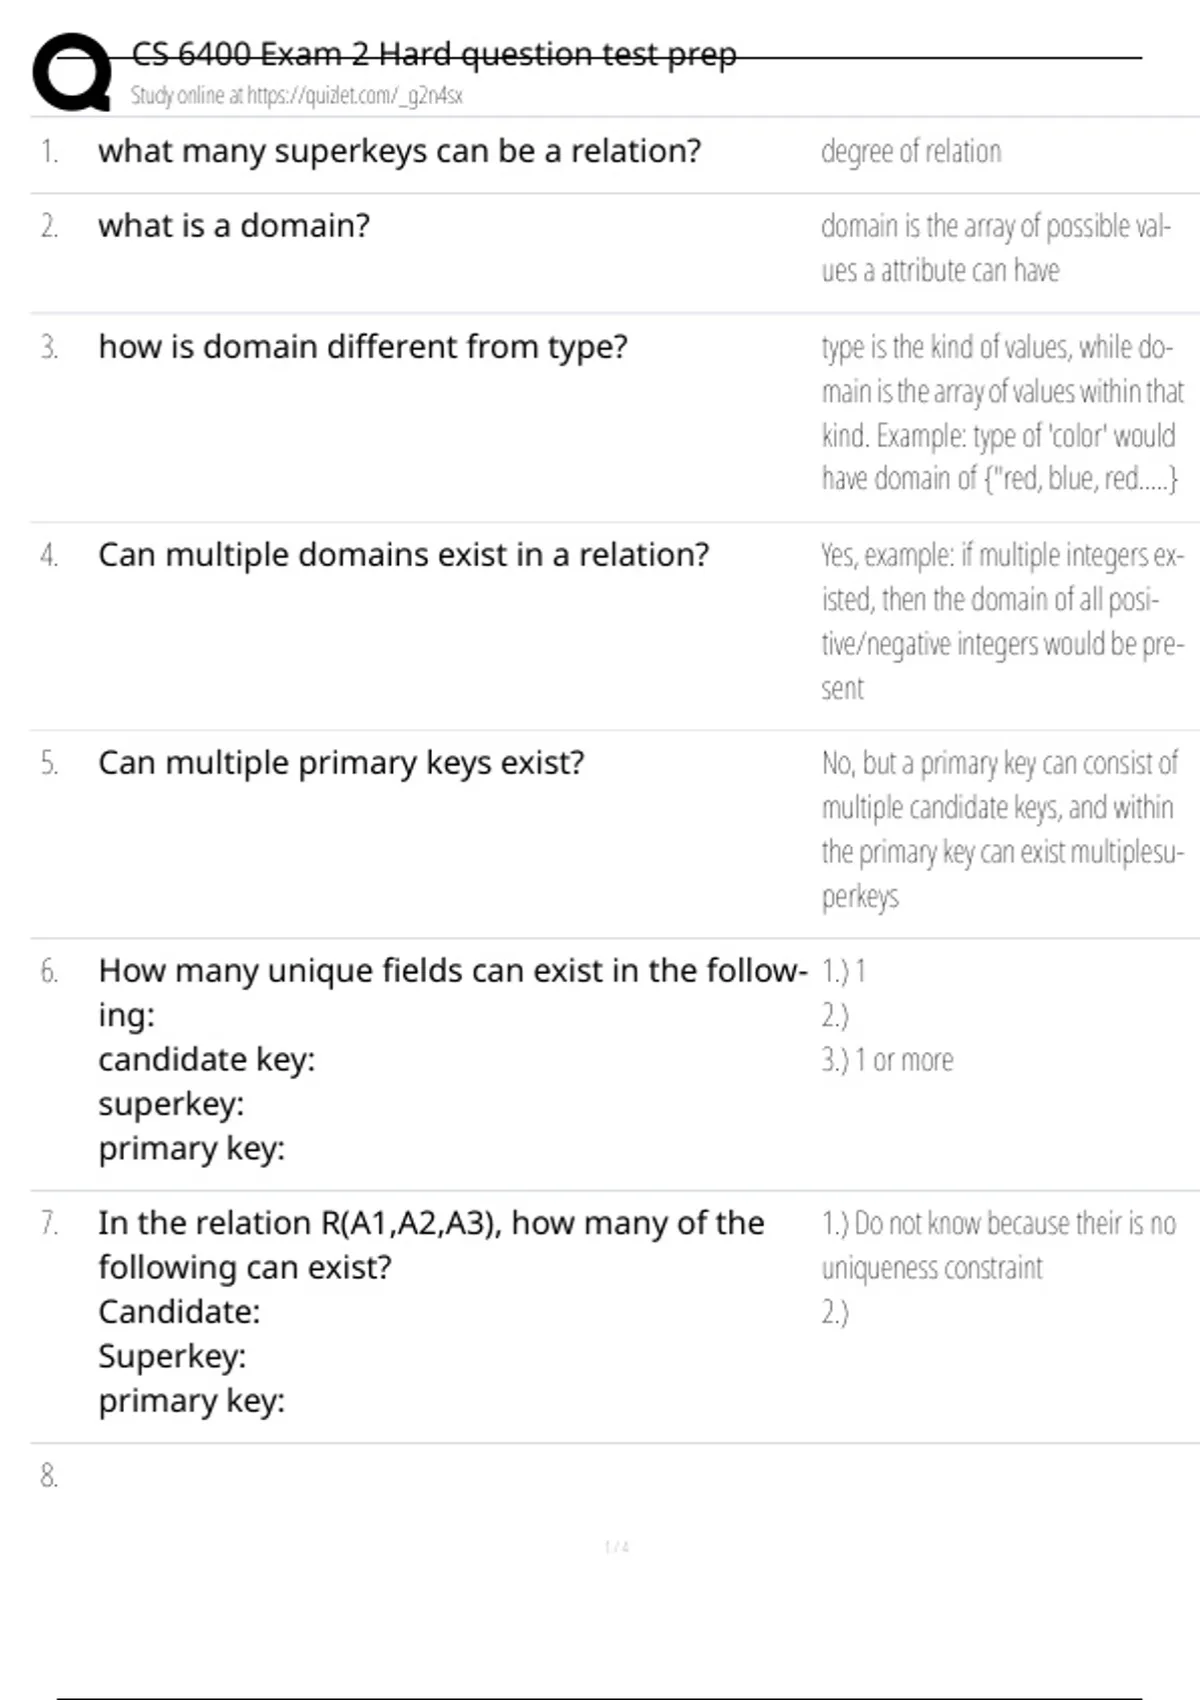Select 'how is domain different from type?'
Image resolution: width=1200 pixels, height=1700 pixels.
[x=362, y=347]
